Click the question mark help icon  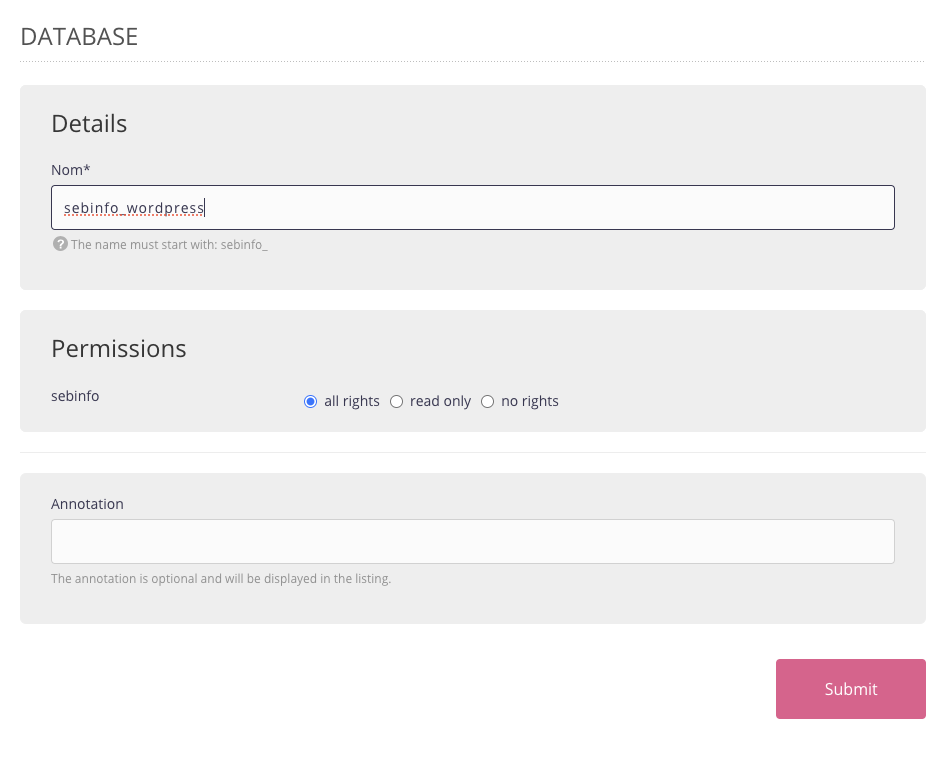pos(60,244)
